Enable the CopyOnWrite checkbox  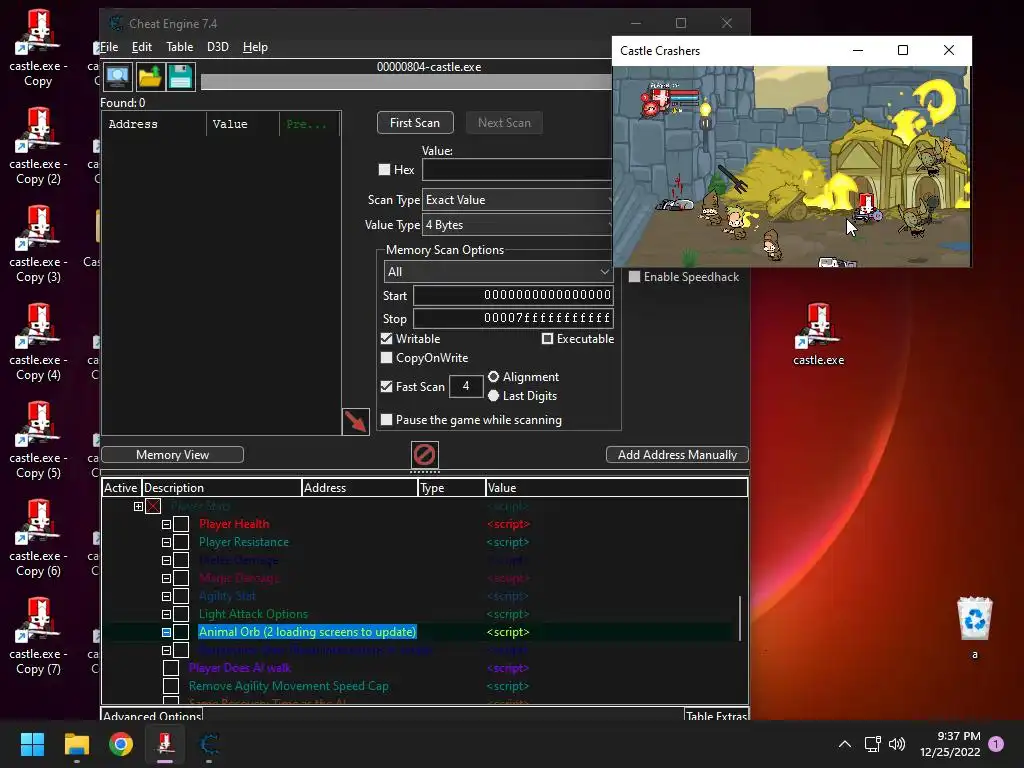[387, 357]
